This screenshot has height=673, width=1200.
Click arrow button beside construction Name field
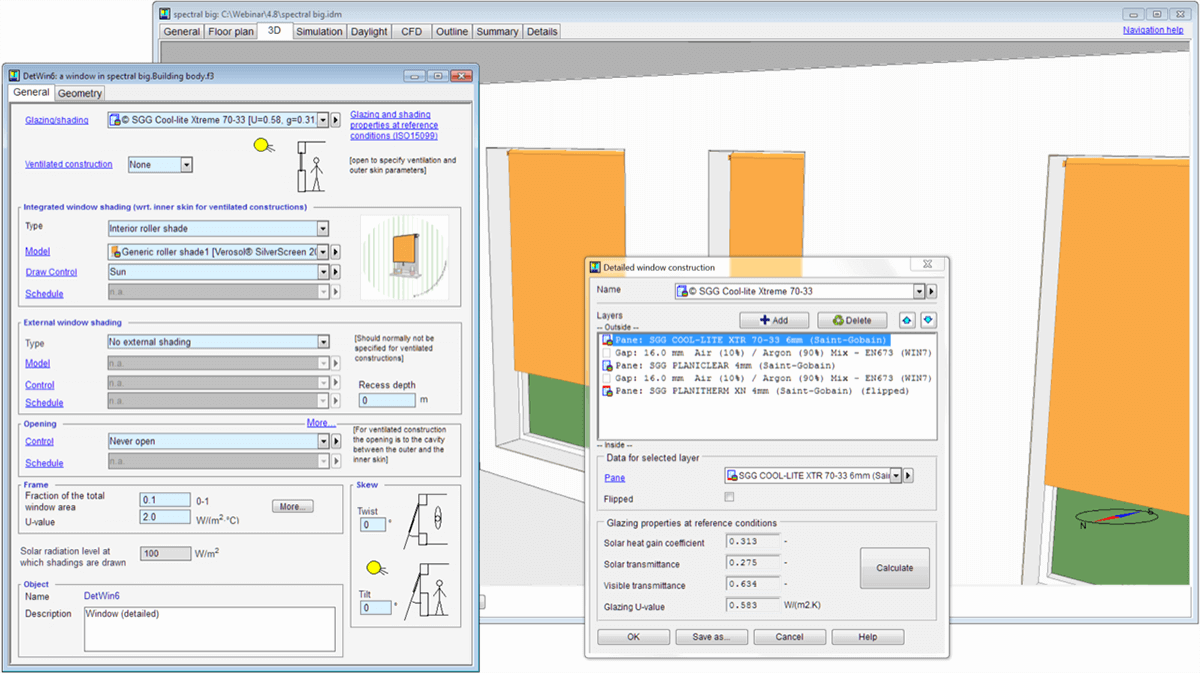(x=931, y=291)
